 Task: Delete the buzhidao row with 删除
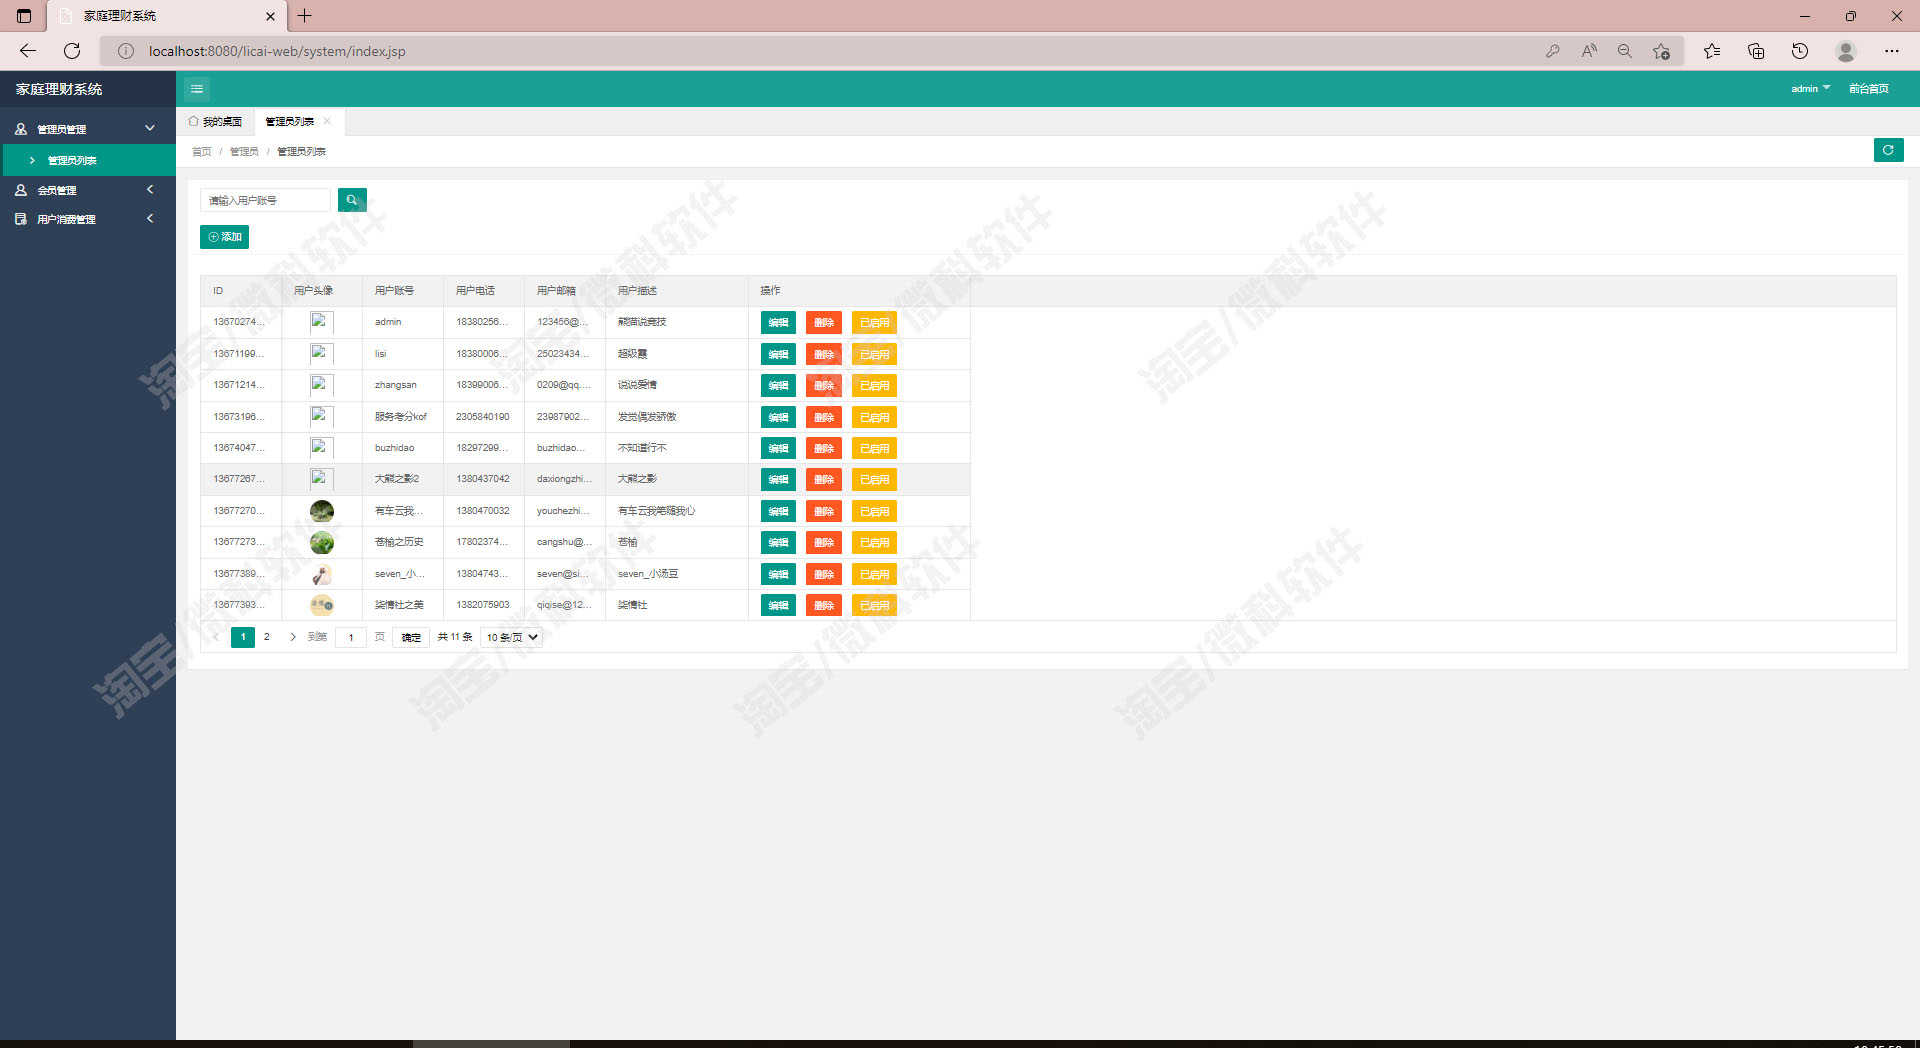point(824,448)
